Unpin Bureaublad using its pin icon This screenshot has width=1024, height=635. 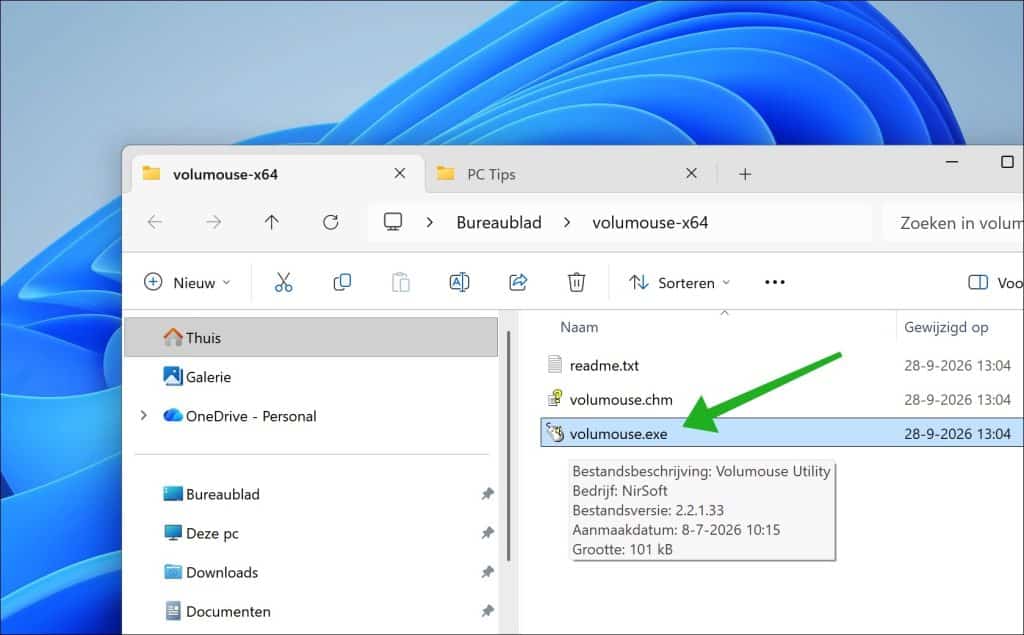coord(487,494)
